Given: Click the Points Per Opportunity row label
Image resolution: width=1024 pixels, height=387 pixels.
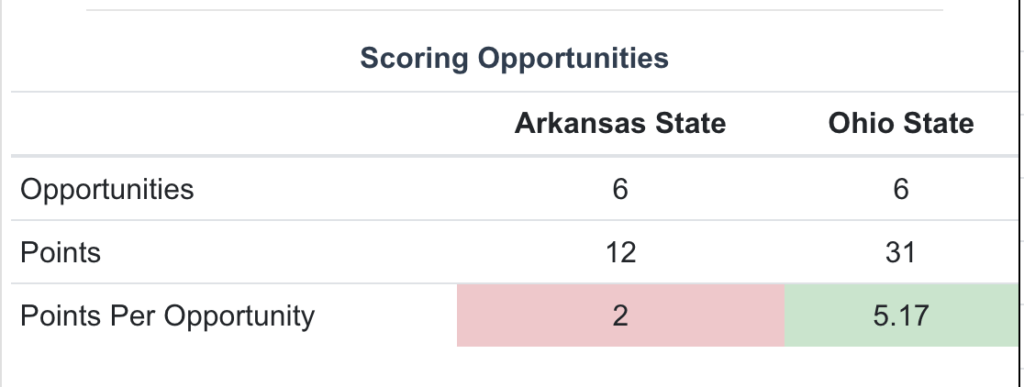Looking at the screenshot, I should 167,316.
